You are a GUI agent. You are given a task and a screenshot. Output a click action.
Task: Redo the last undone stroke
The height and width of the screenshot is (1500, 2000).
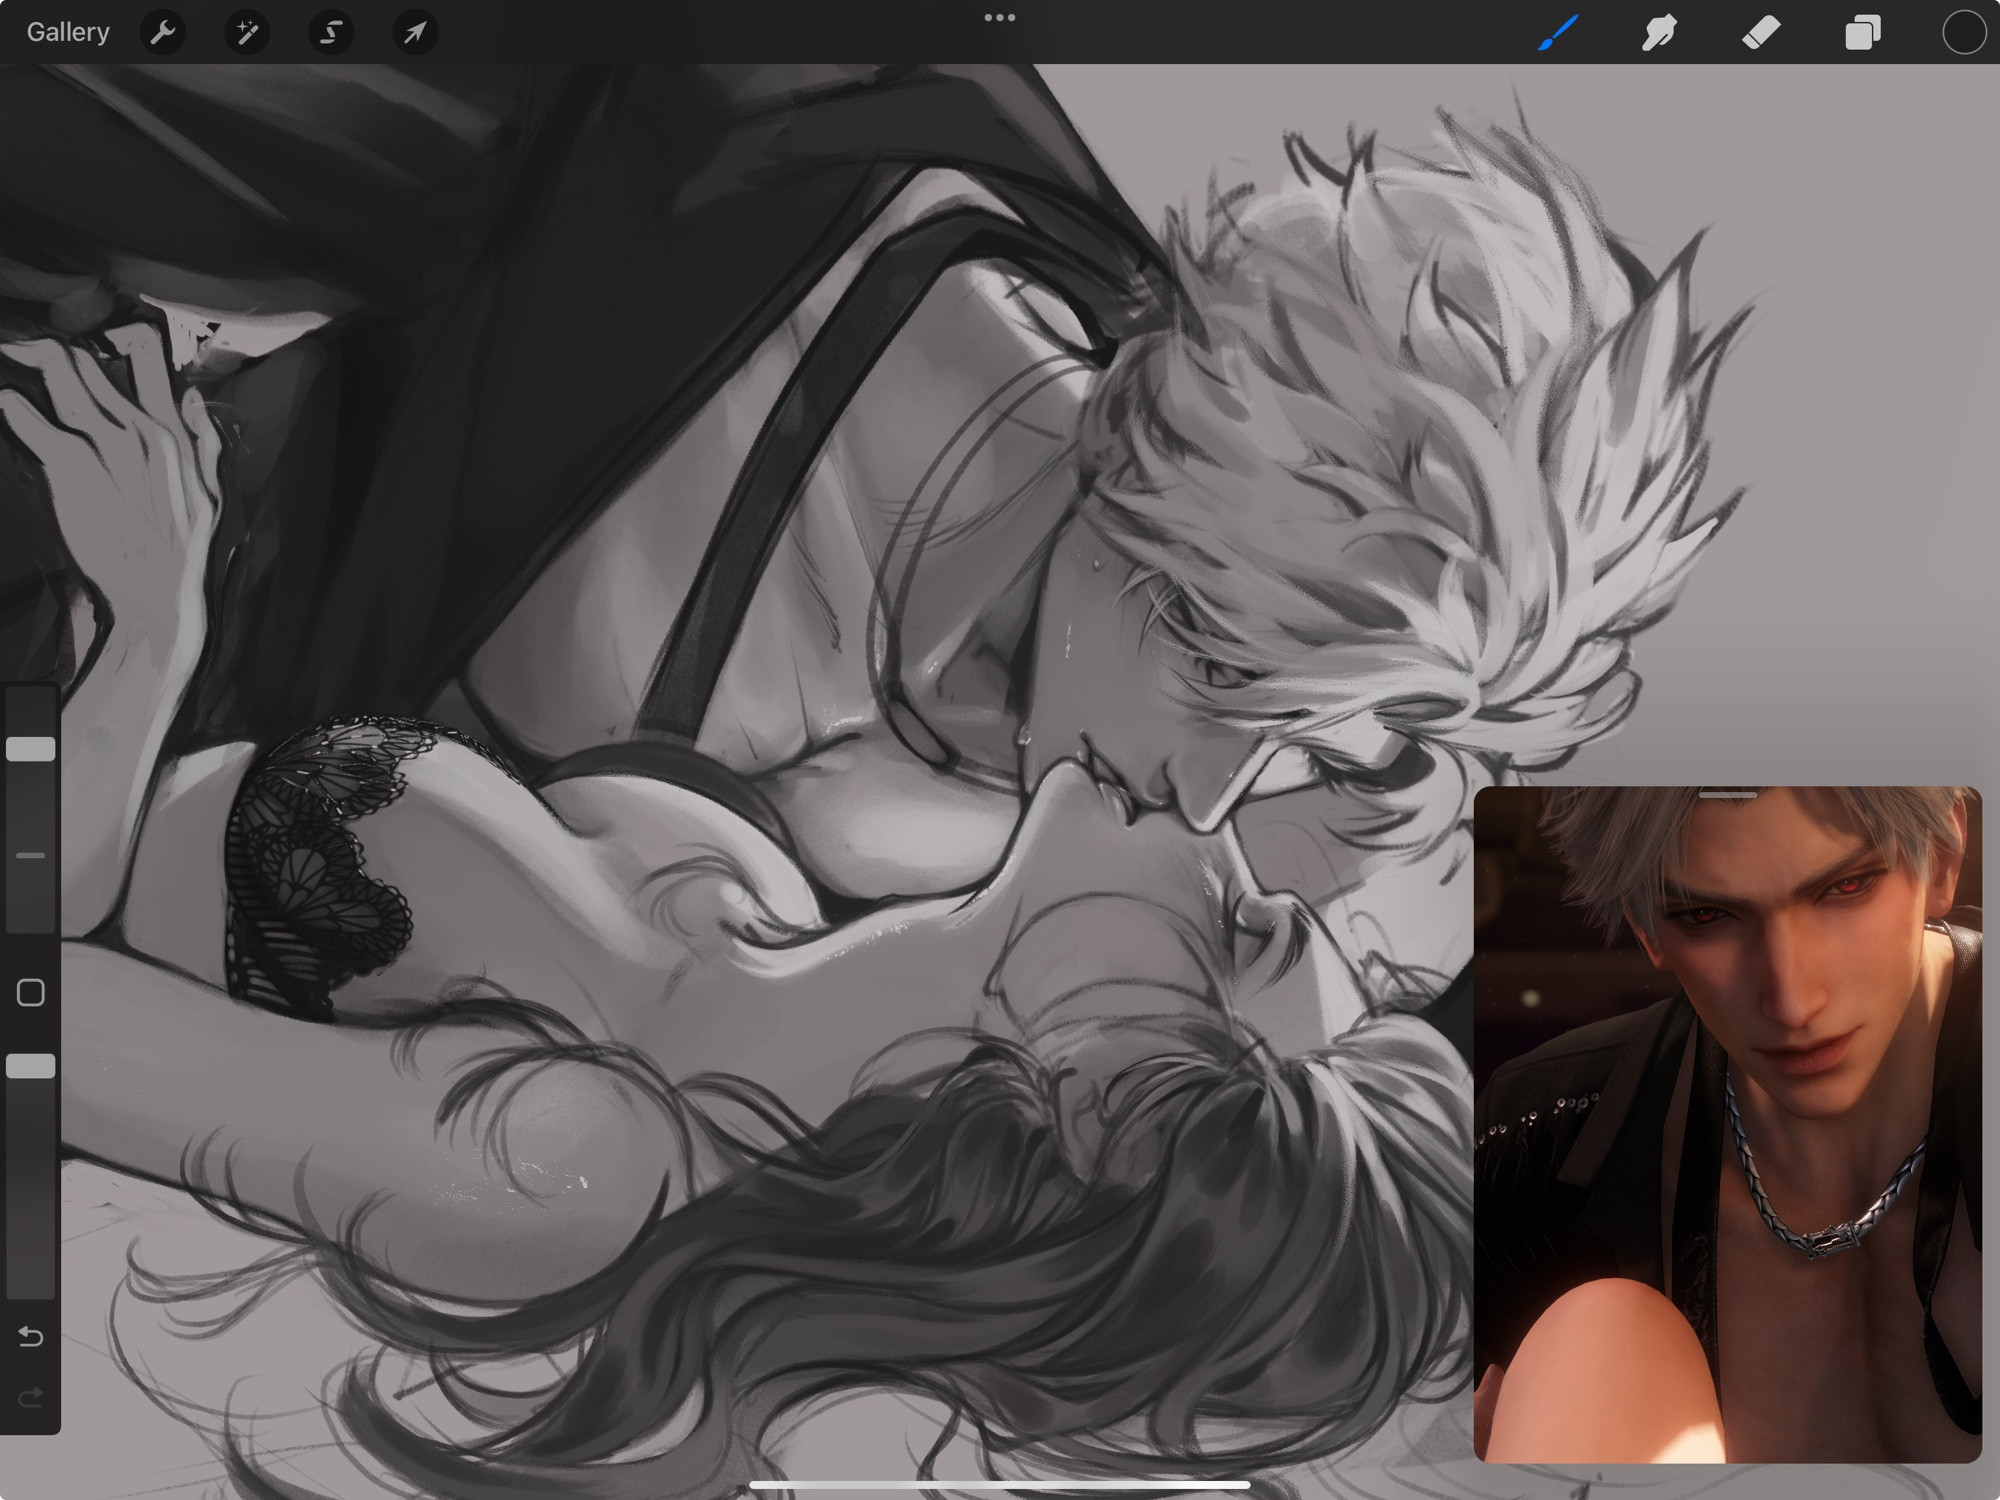(31, 1397)
